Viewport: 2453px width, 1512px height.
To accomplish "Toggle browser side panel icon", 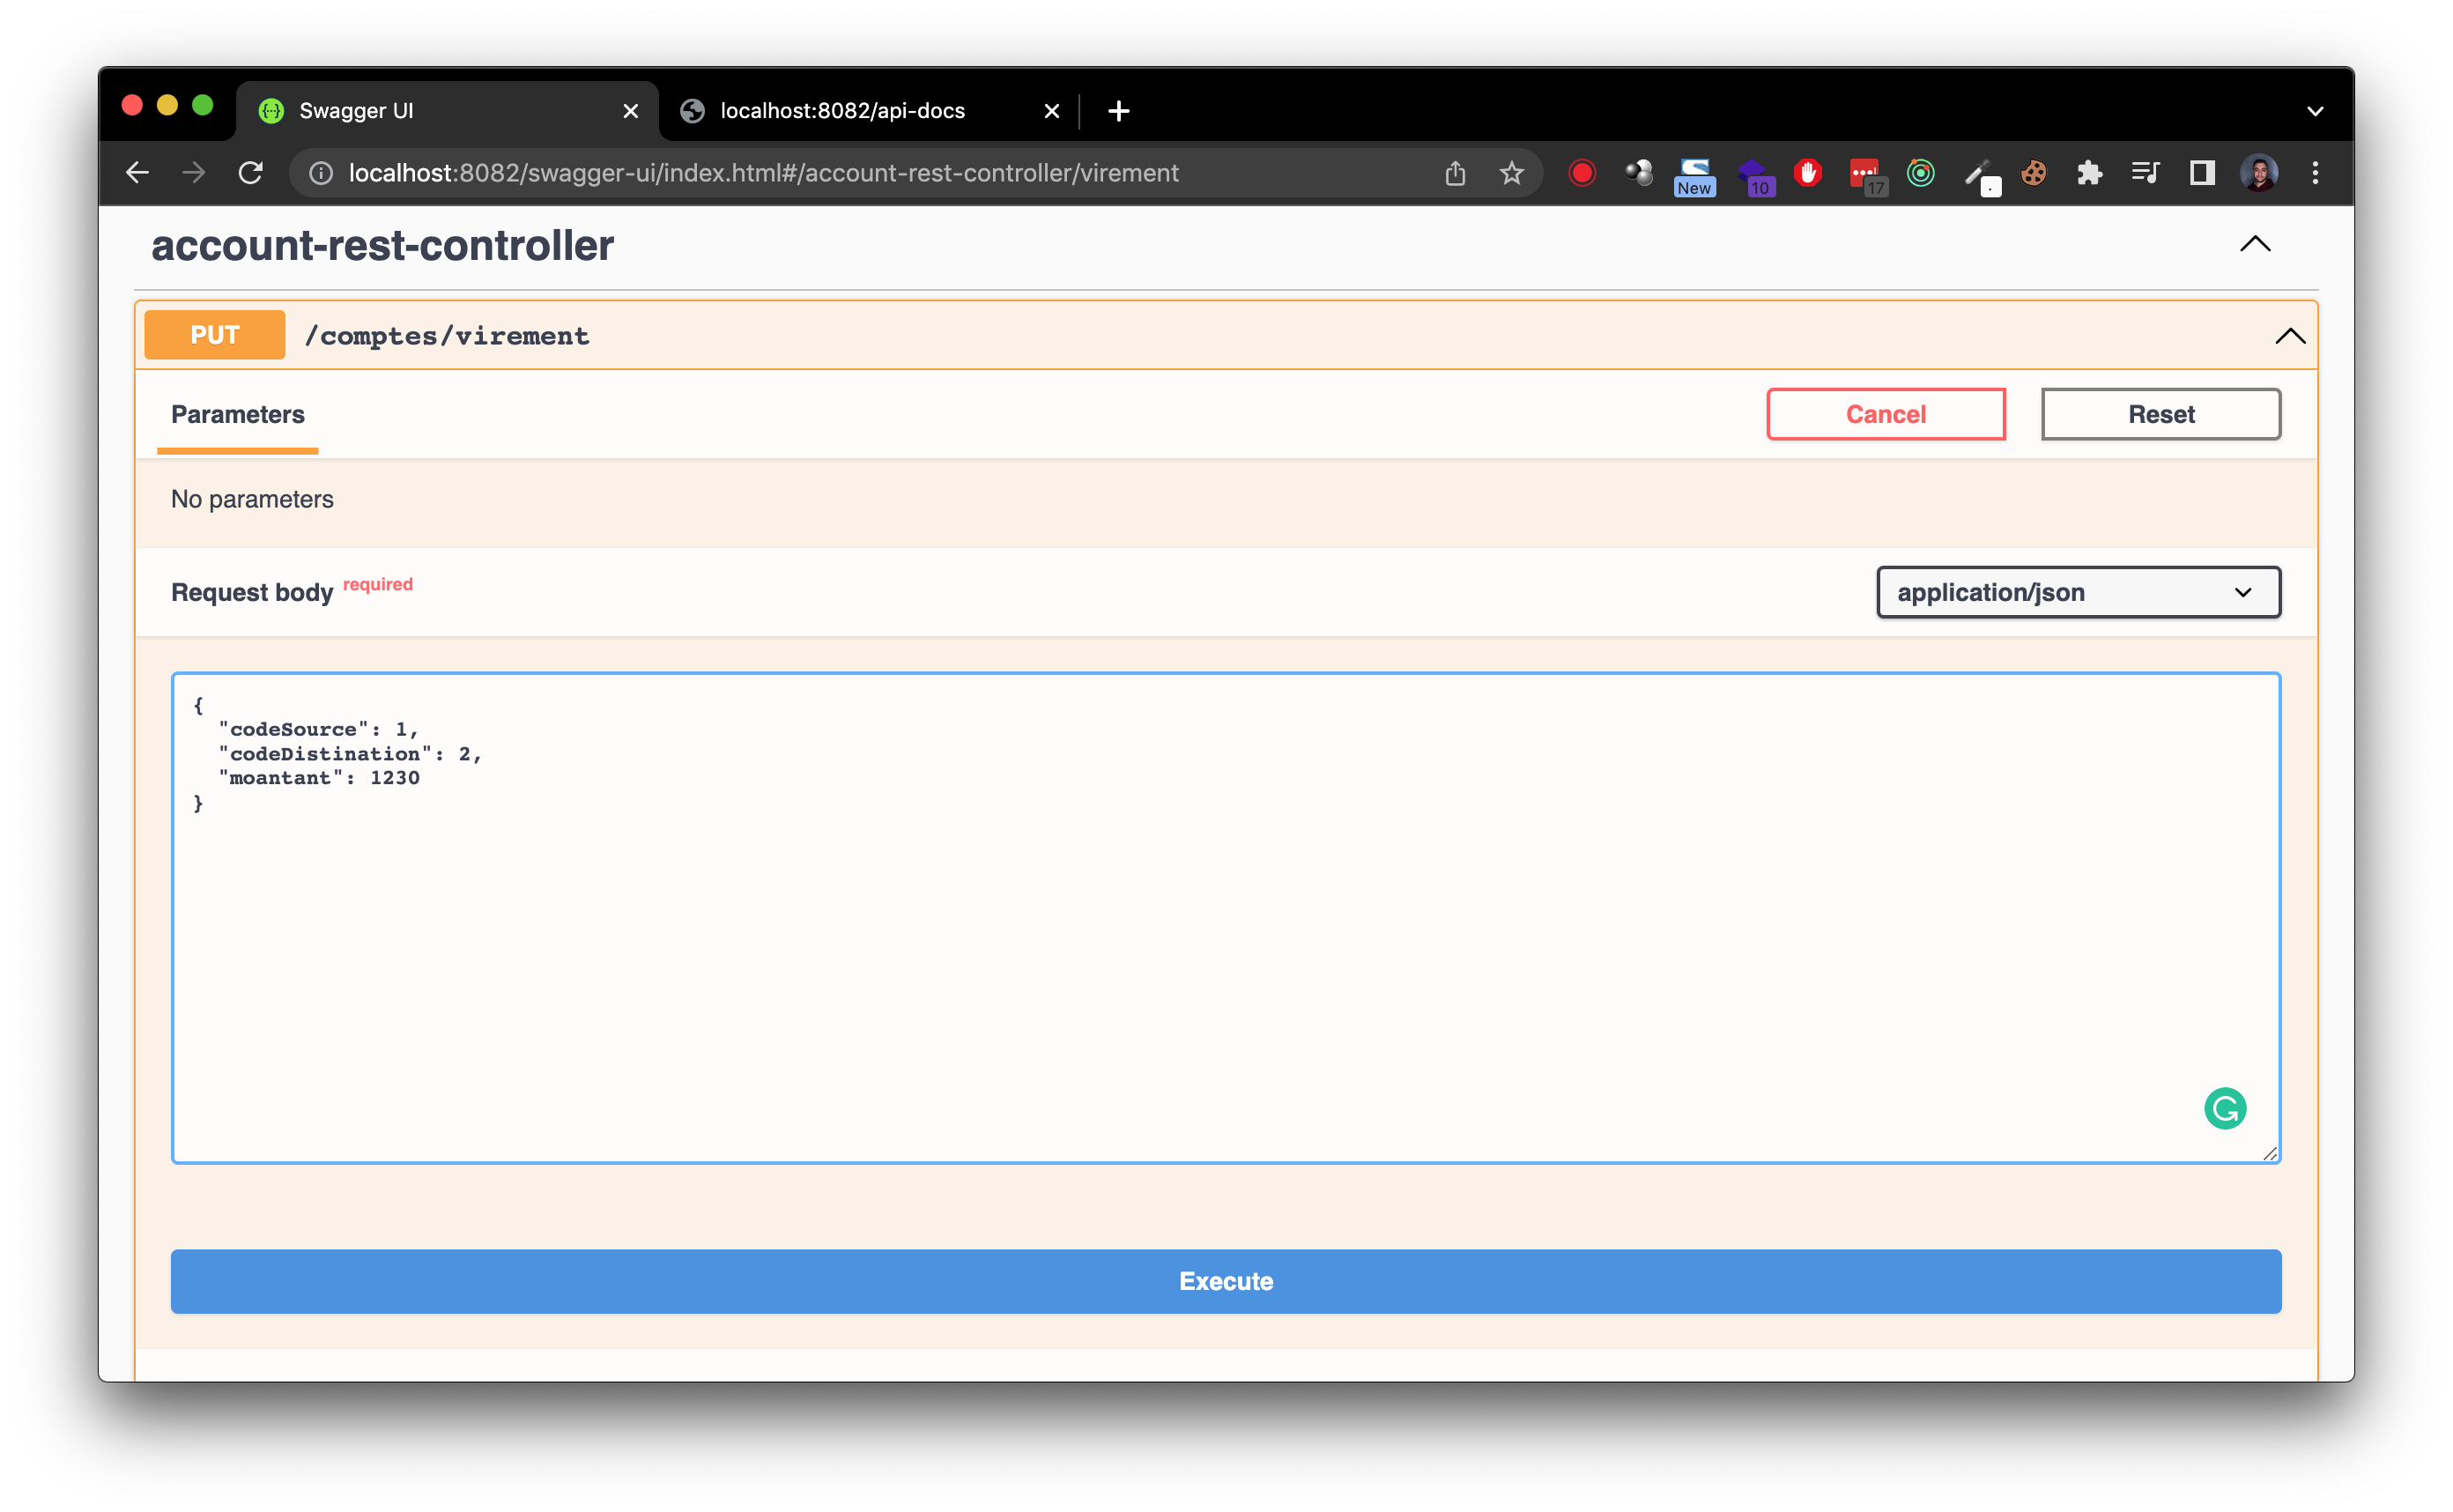I will click(2201, 173).
